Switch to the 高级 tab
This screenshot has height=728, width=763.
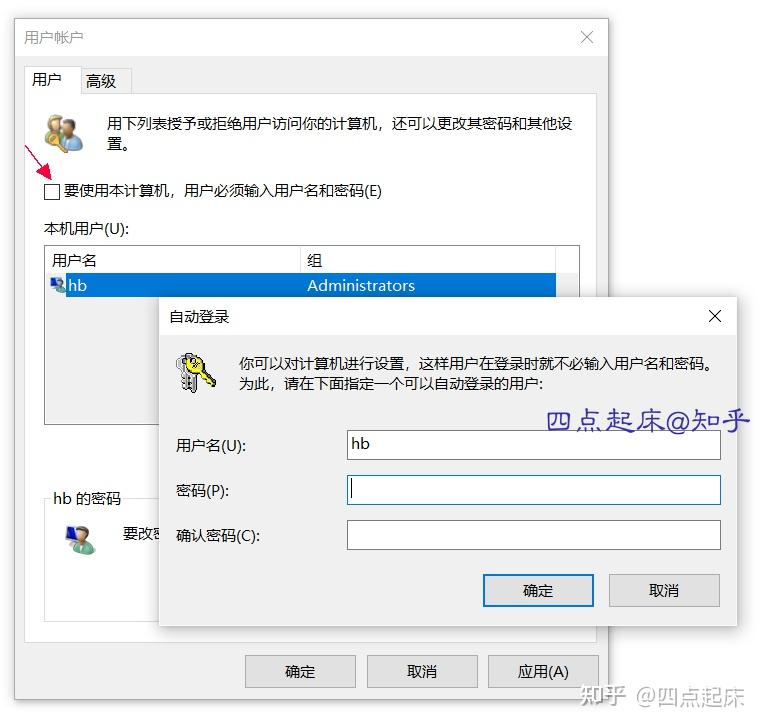pyautogui.click(x=101, y=81)
